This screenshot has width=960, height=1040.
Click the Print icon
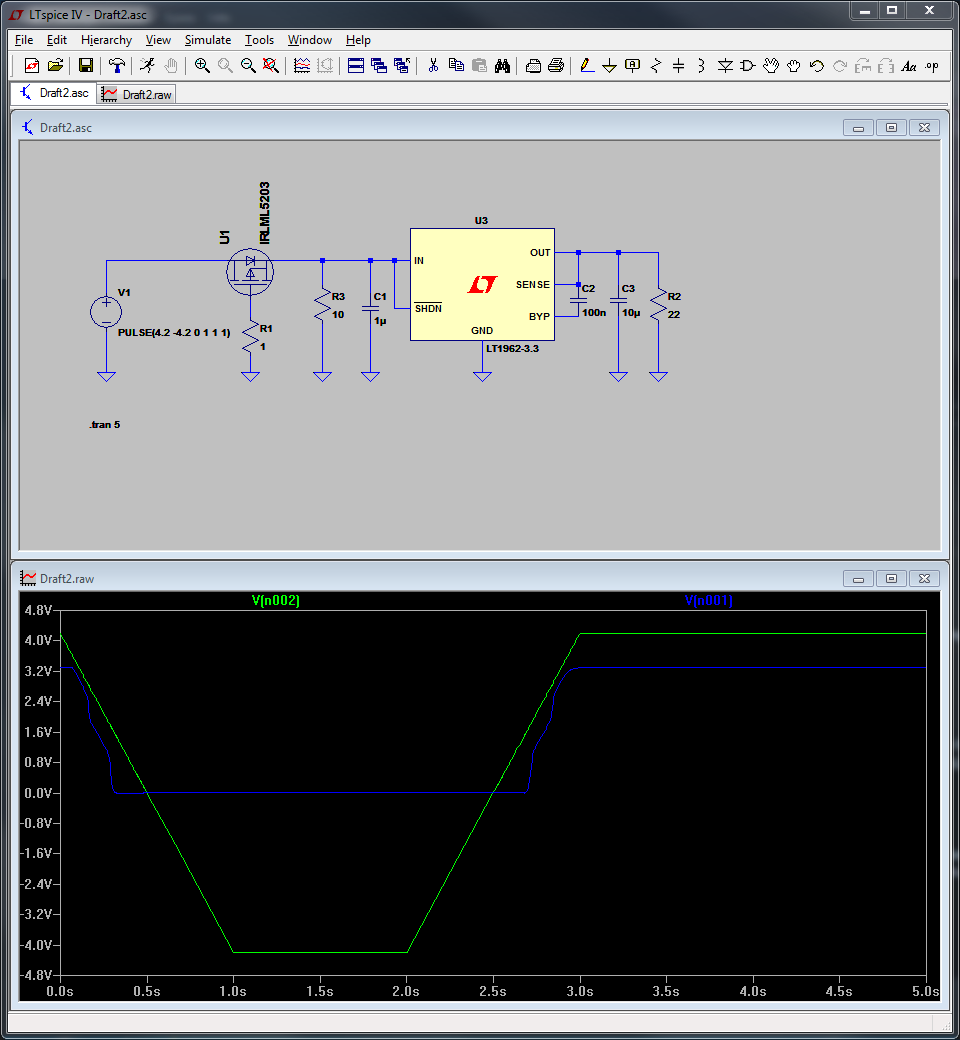click(556, 65)
